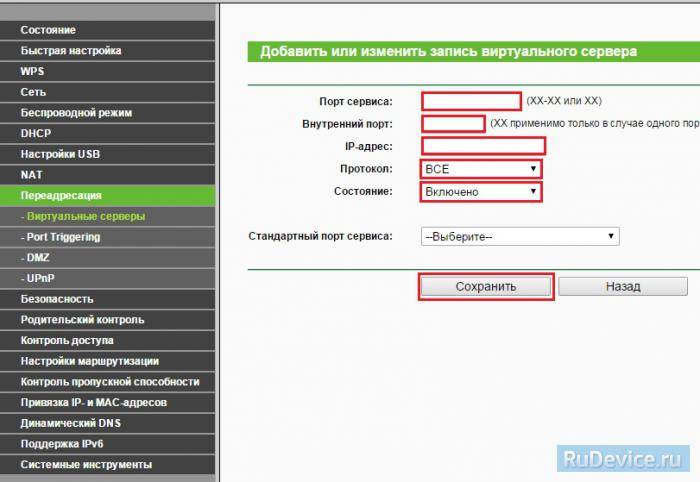Go to the WPS section

[107, 71]
